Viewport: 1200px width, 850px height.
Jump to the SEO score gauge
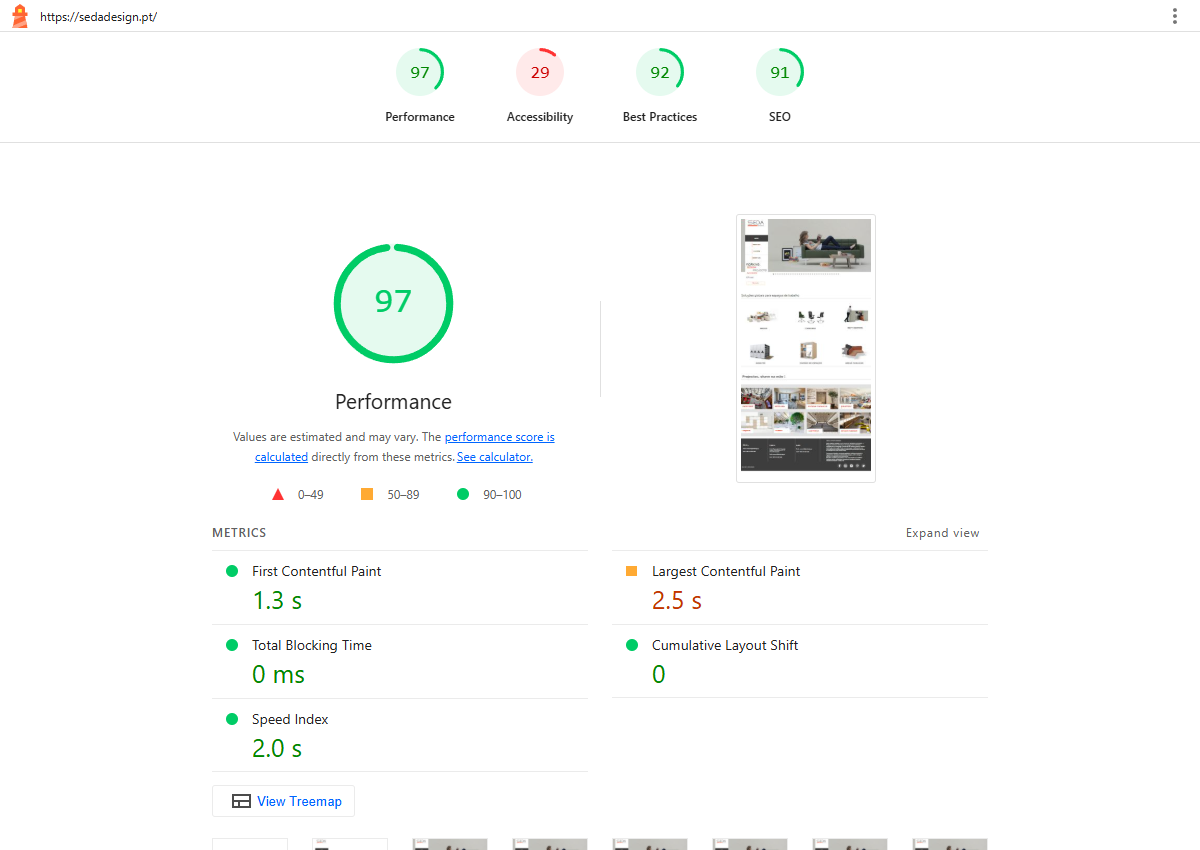(780, 86)
